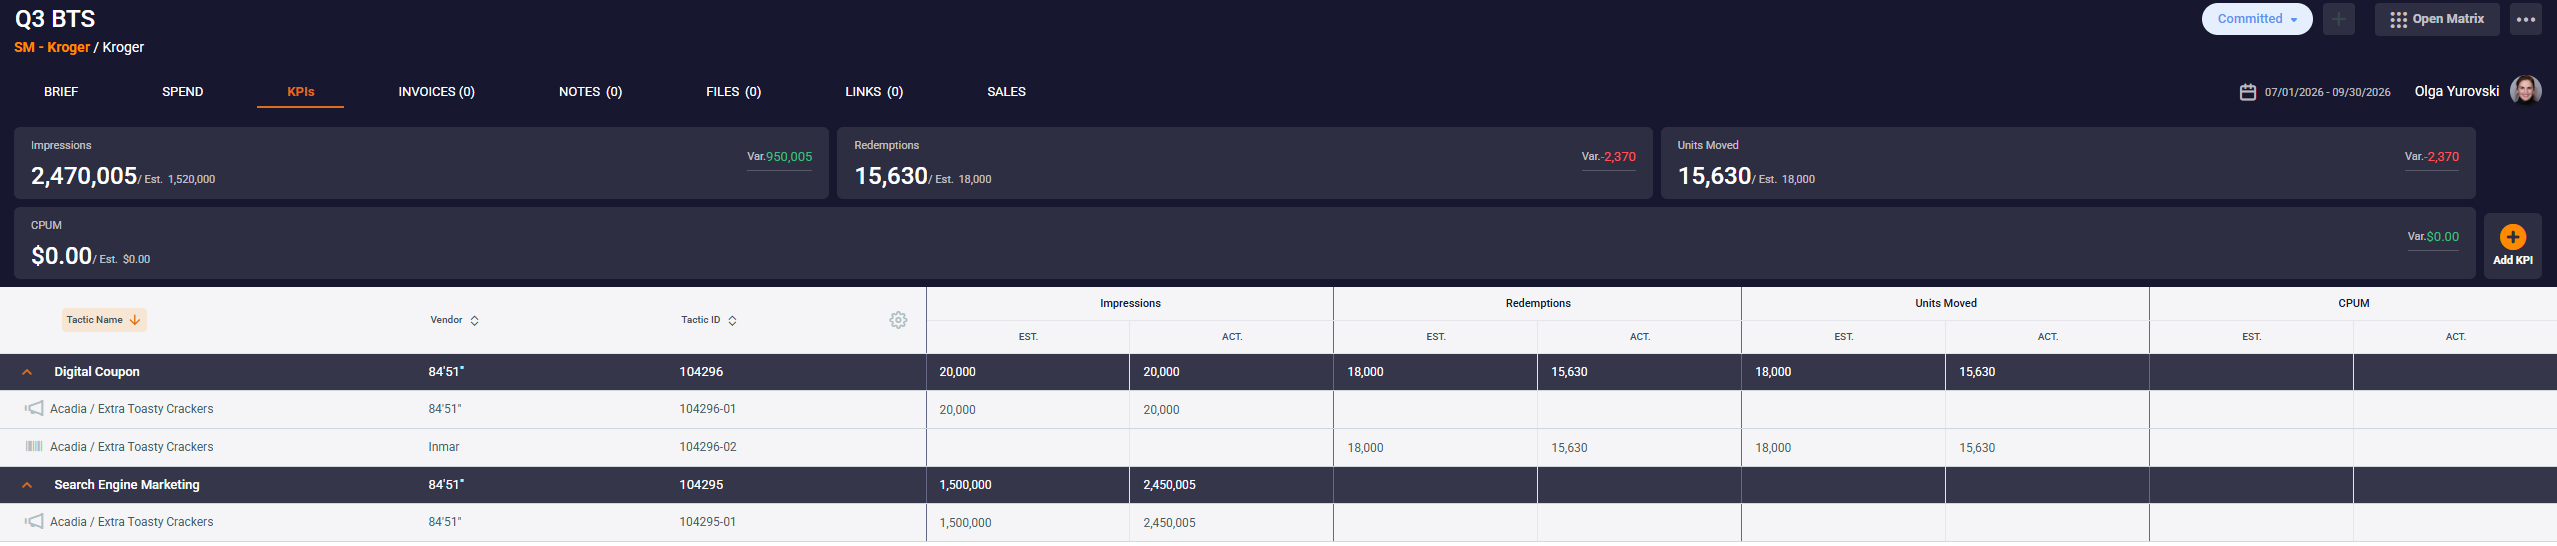Click the plus button next to Committed

[2338, 19]
